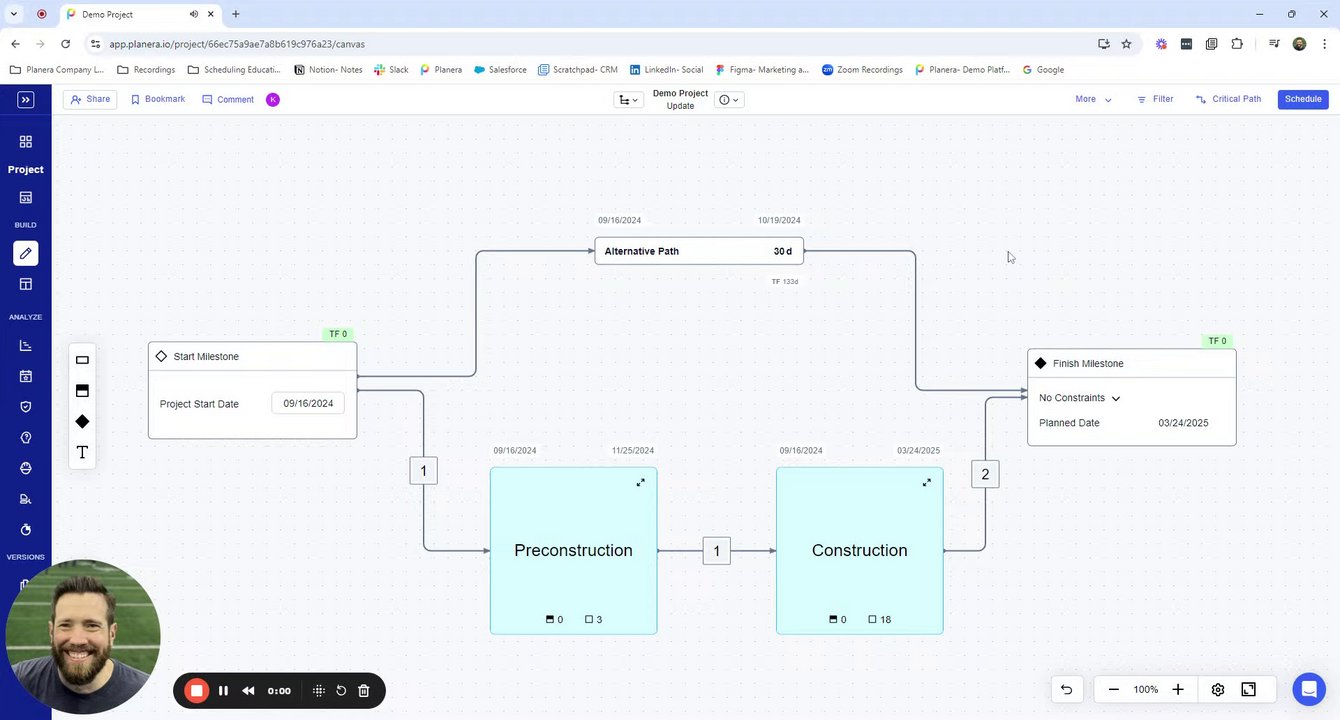Screen dimensions: 1340x720
Task: Restart the recording with the circular arrow
Action: coord(341,691)
